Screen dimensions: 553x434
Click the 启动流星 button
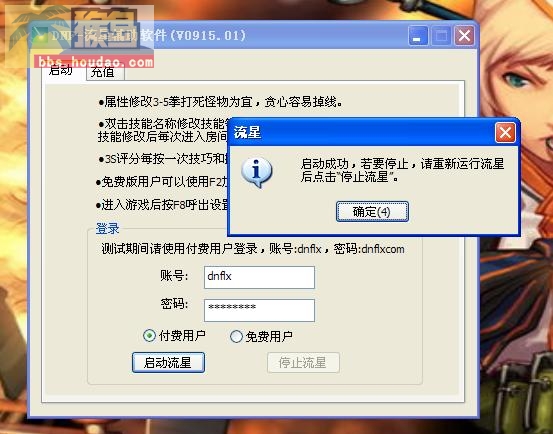(168, 362)
